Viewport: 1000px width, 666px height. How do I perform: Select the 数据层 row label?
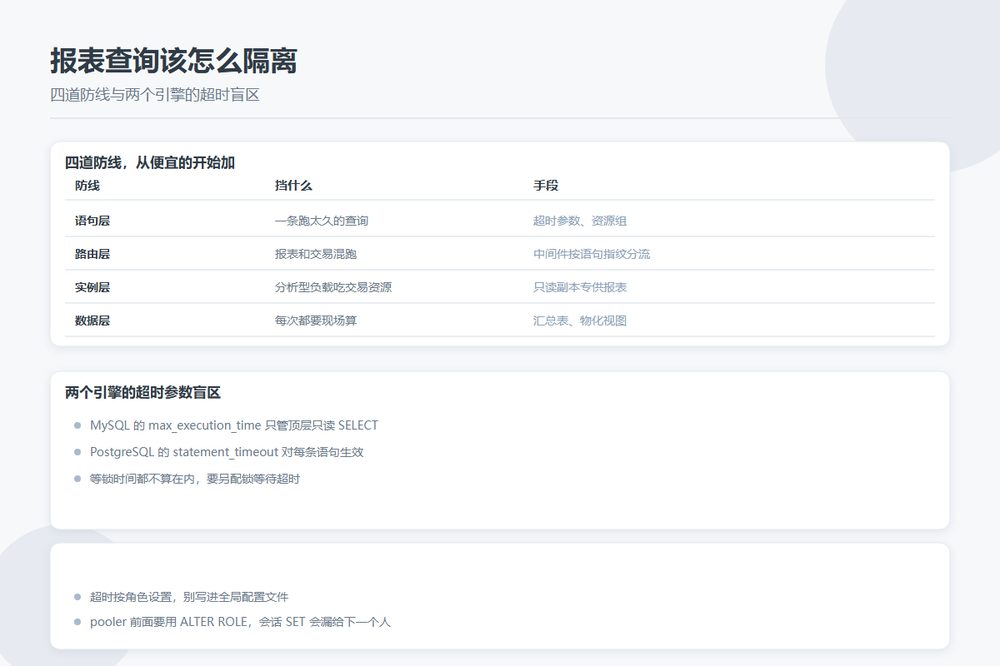point(92,320)
